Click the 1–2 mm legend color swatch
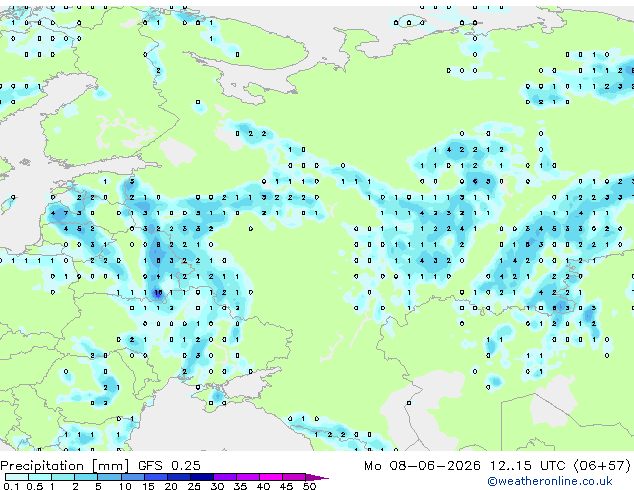 click(63, 477)
